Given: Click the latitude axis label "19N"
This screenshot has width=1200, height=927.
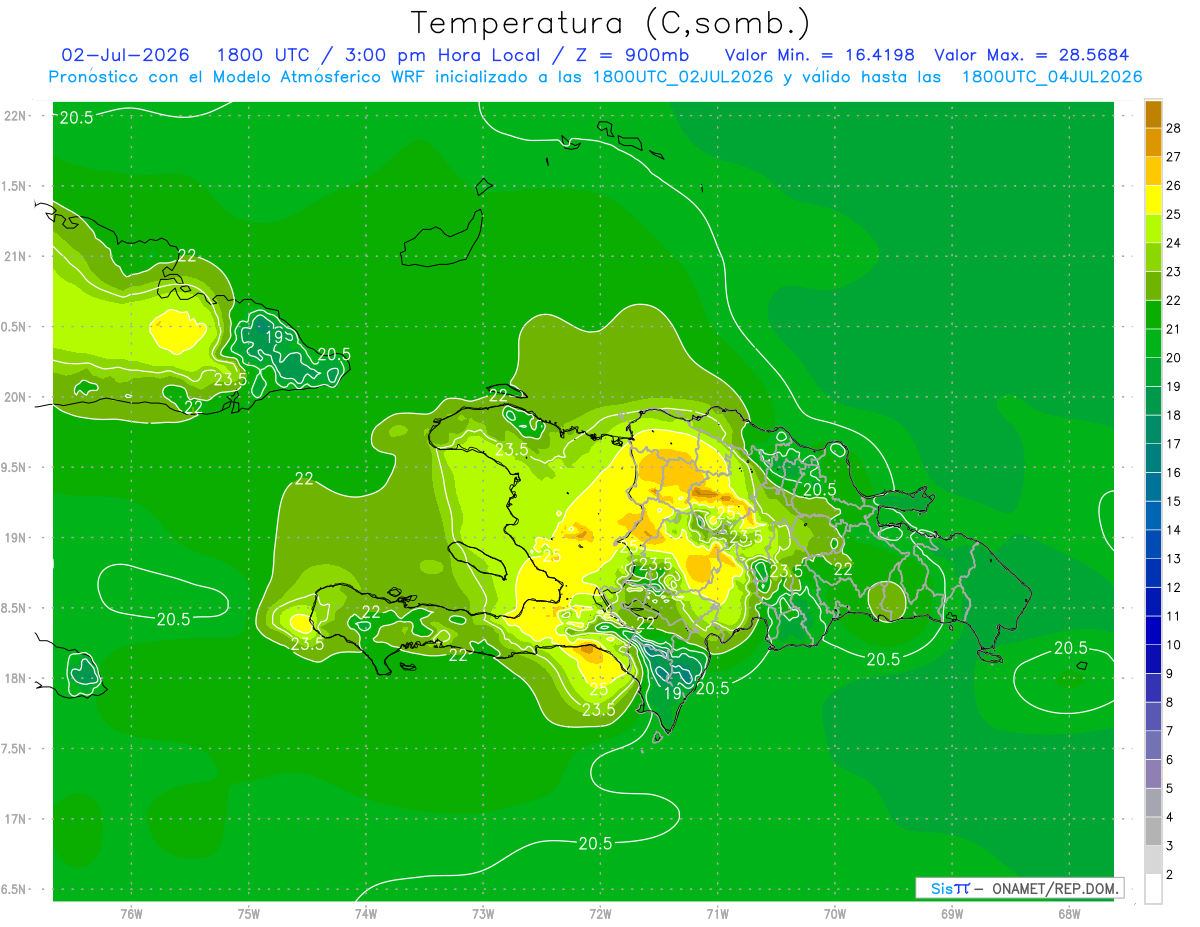Looking at the screenshot, I should tap(16, 538).
